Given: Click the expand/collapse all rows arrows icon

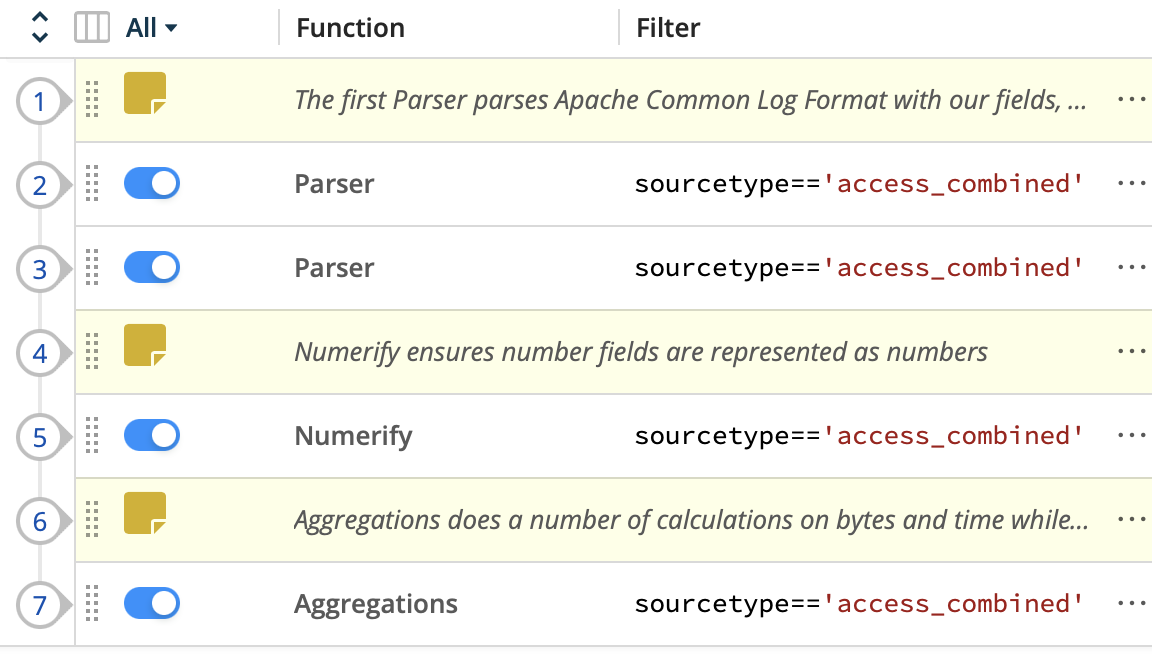Looking at the screenshot, I should coord(40,28).
